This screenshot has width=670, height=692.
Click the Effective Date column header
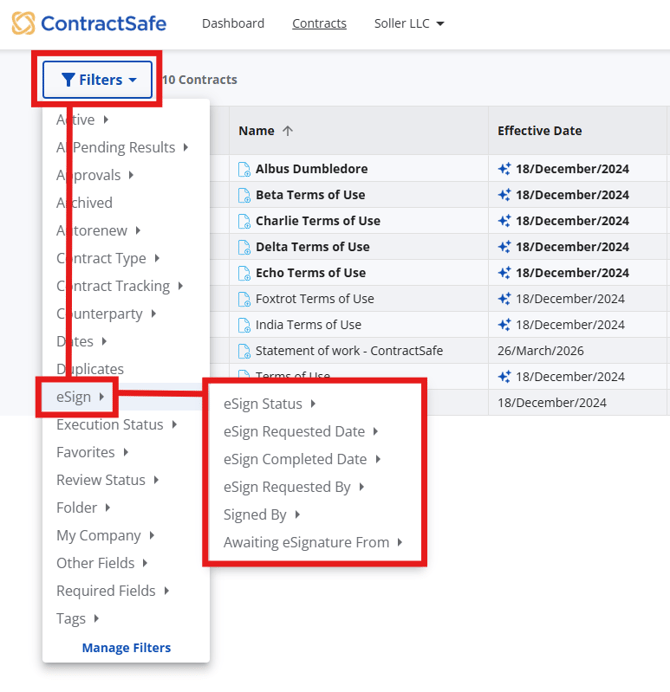(x=539, y=131)
